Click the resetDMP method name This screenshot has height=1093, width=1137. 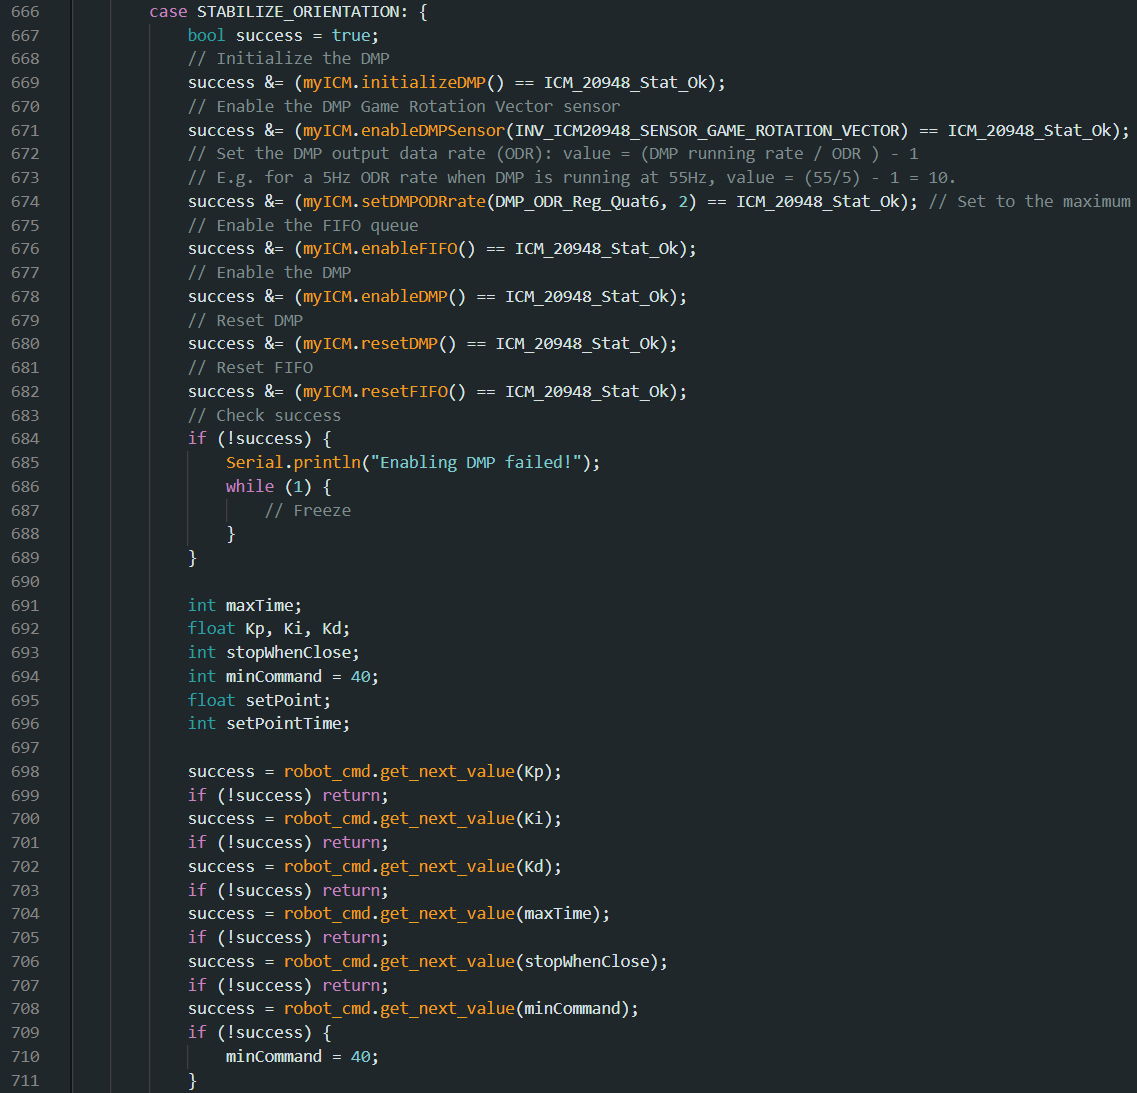pyautogui.click(x=409, y=344)
